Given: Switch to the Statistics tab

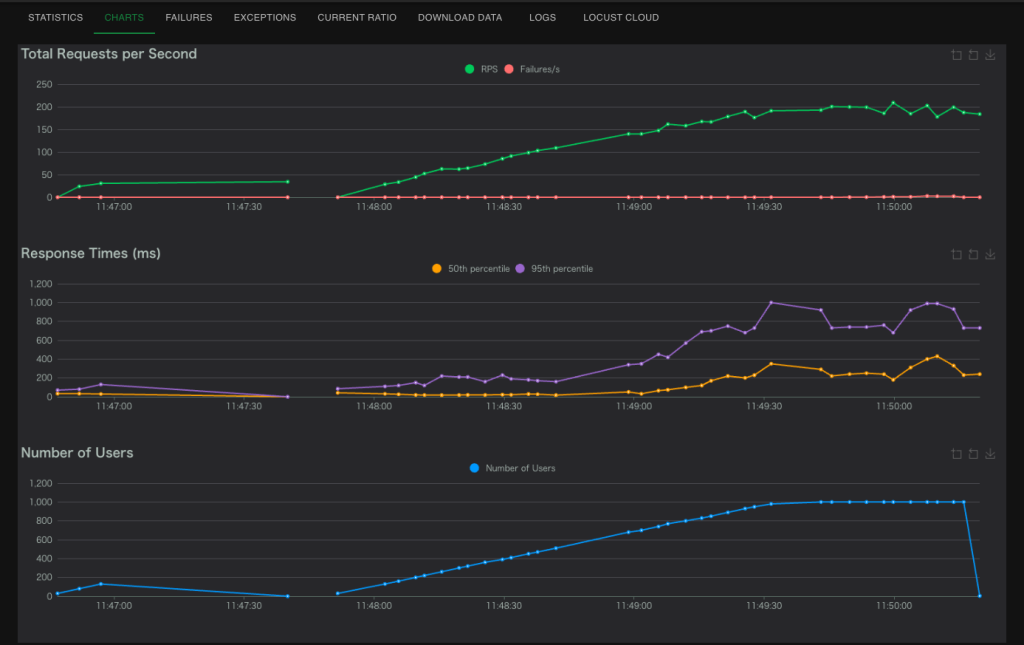Looking at the screenshot, I should pyautogui.click(x=55, y=17).
